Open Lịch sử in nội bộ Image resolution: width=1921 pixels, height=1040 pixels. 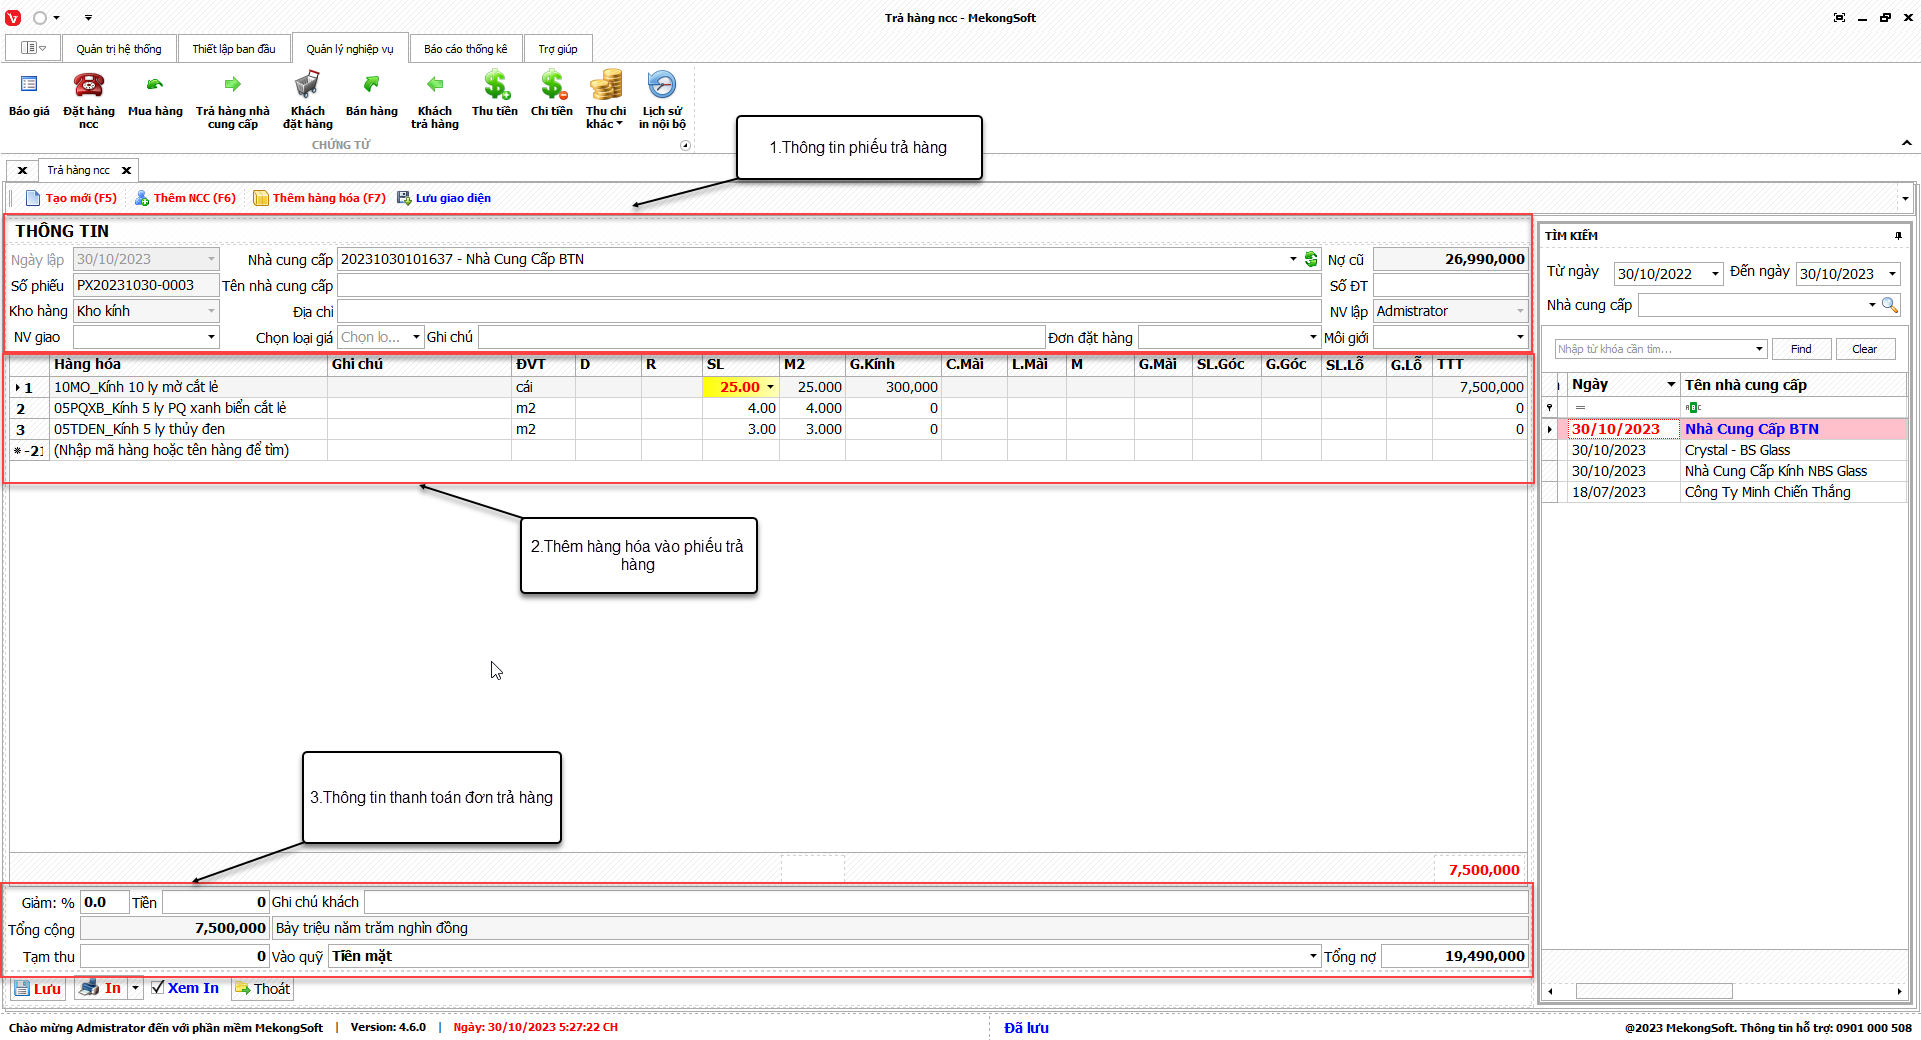pyautogui.click(x=662, y=100)
